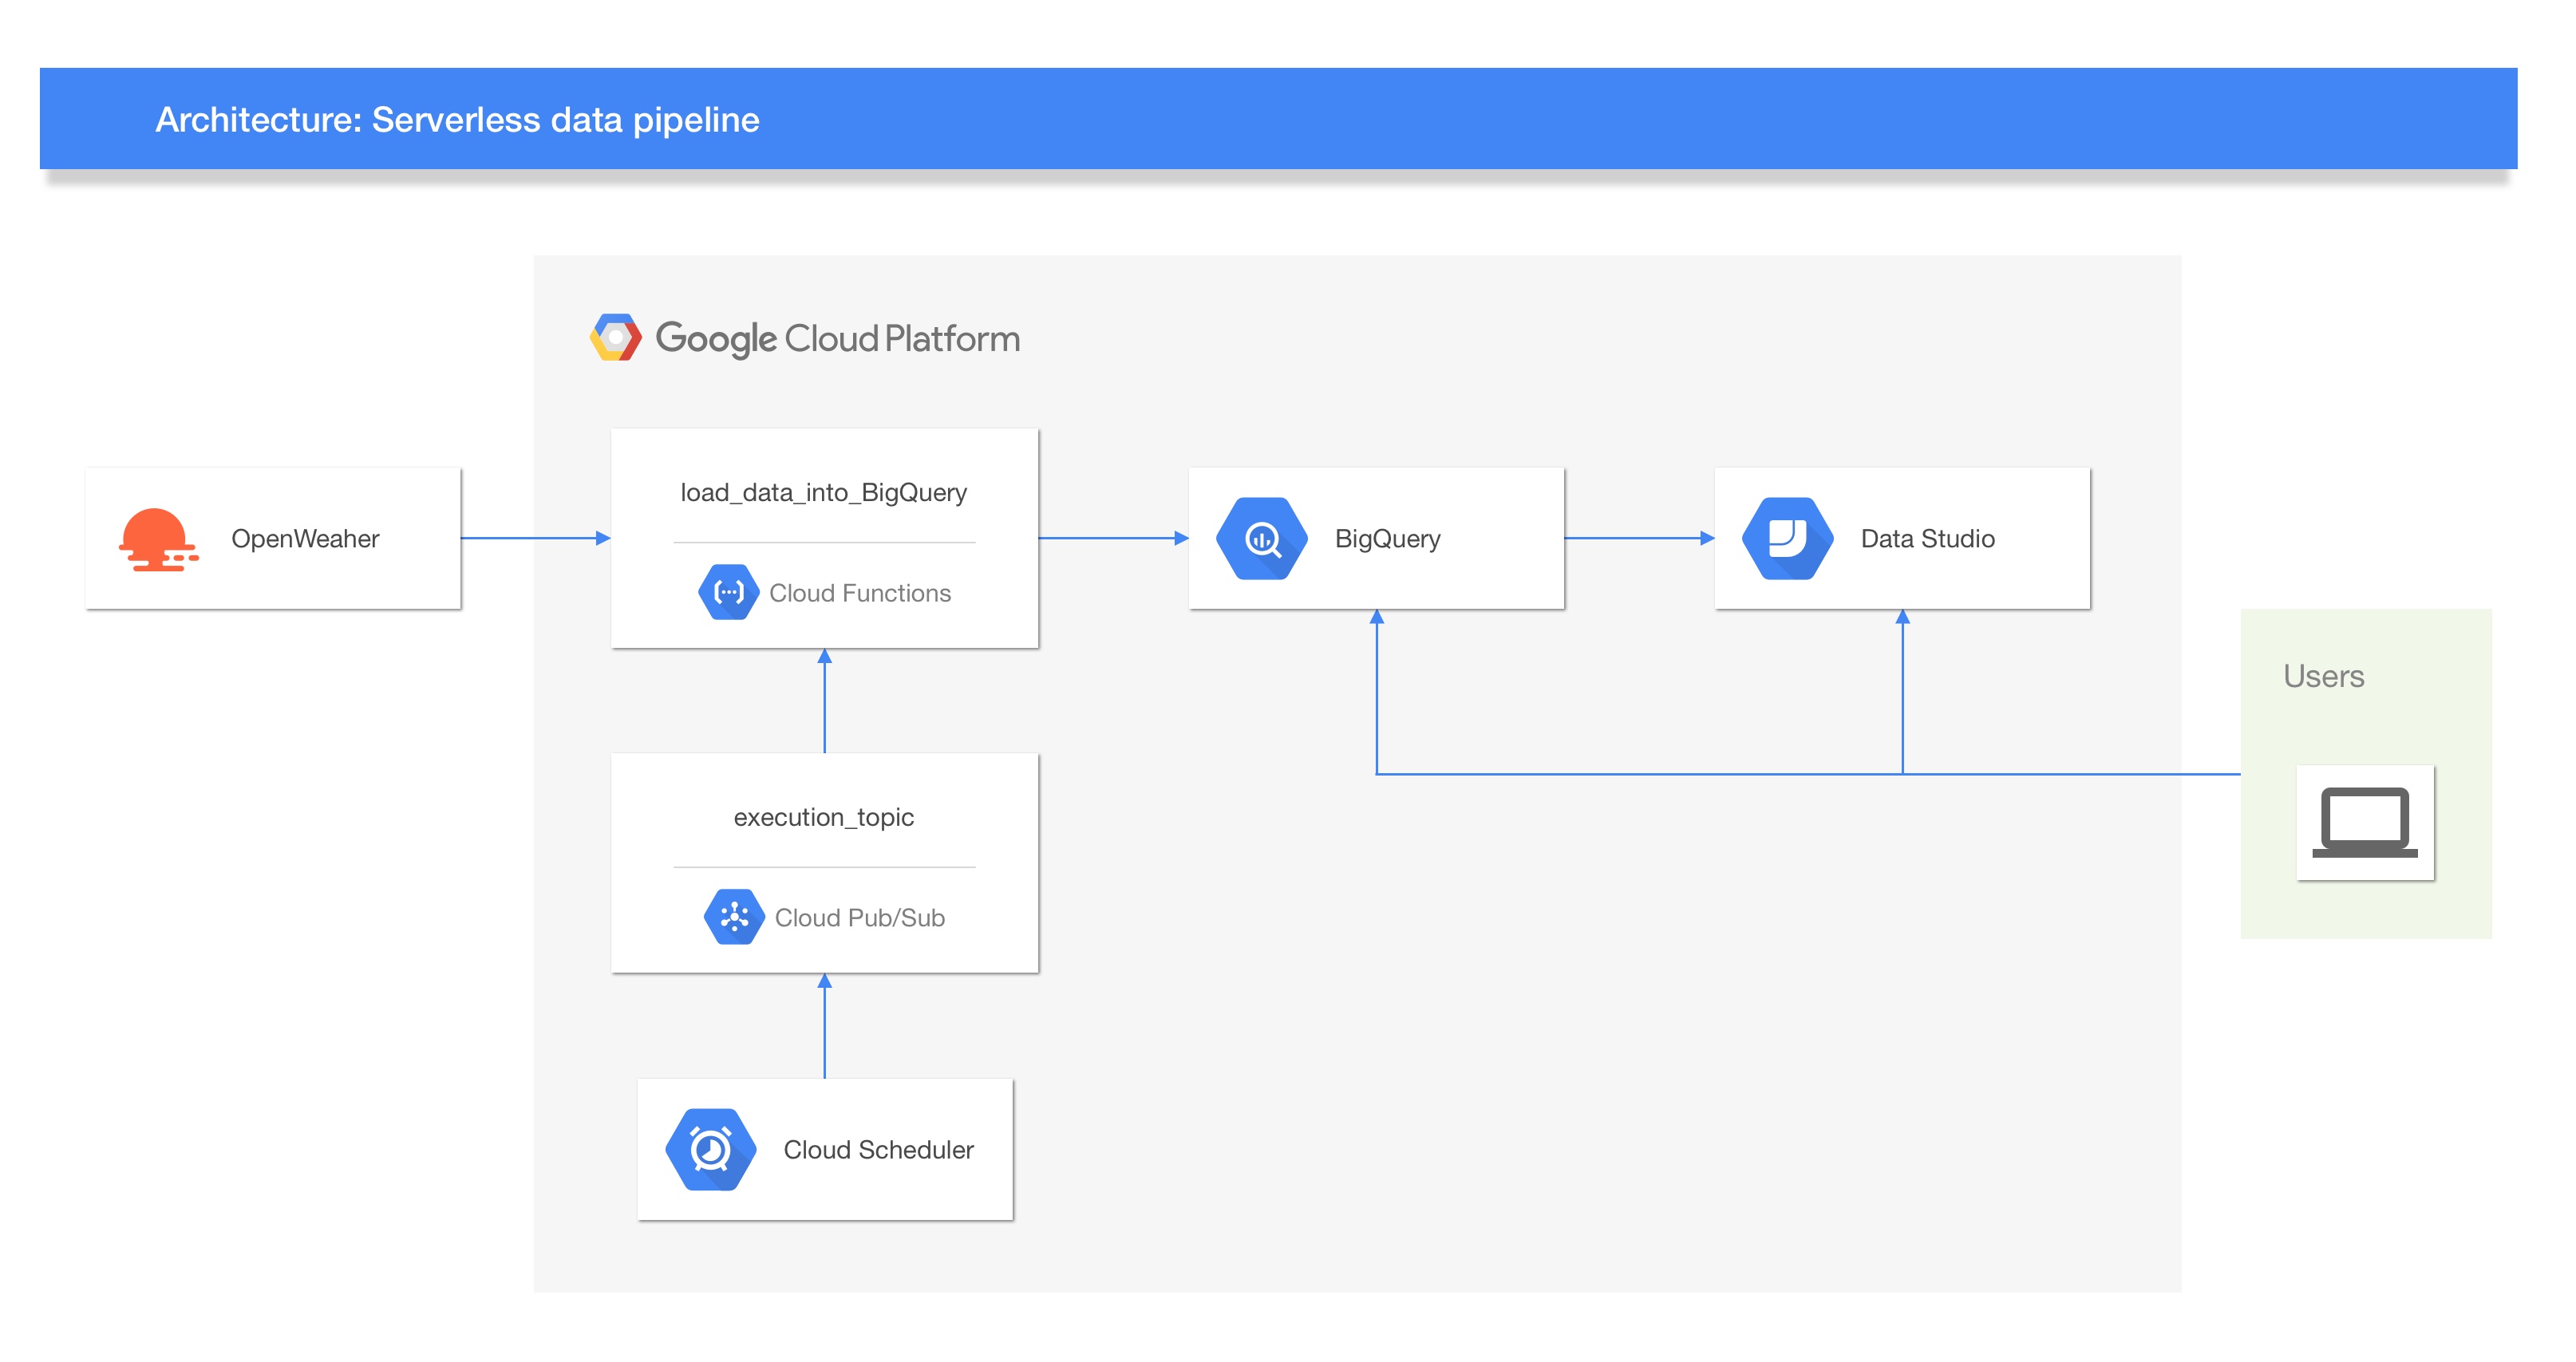
Task: Click the Google Cloud Platform logo icon
Action: [616, 338]
